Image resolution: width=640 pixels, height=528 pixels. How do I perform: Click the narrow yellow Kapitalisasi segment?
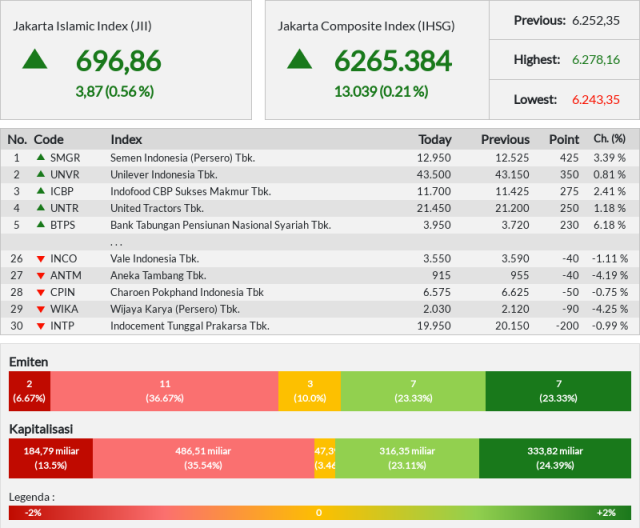325,458
